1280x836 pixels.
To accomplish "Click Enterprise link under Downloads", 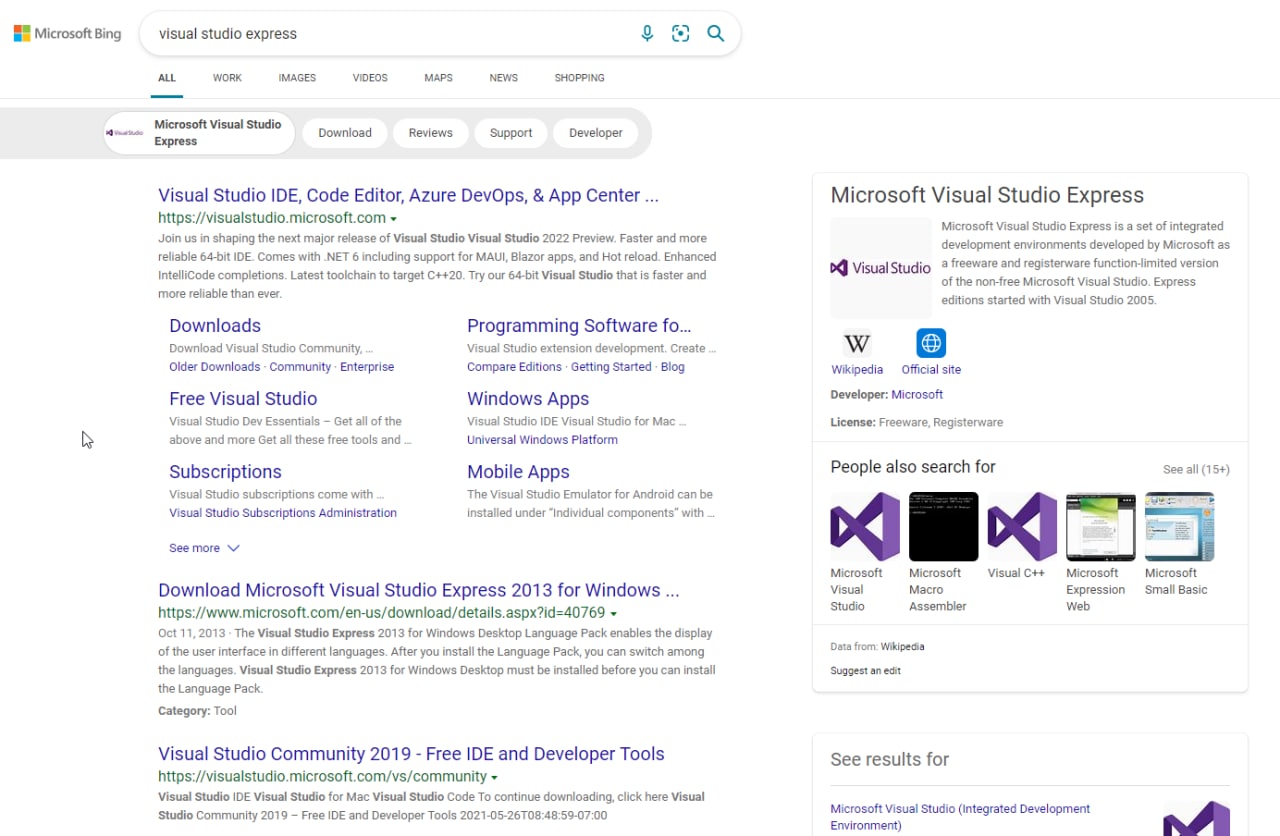I will point(367,367).
